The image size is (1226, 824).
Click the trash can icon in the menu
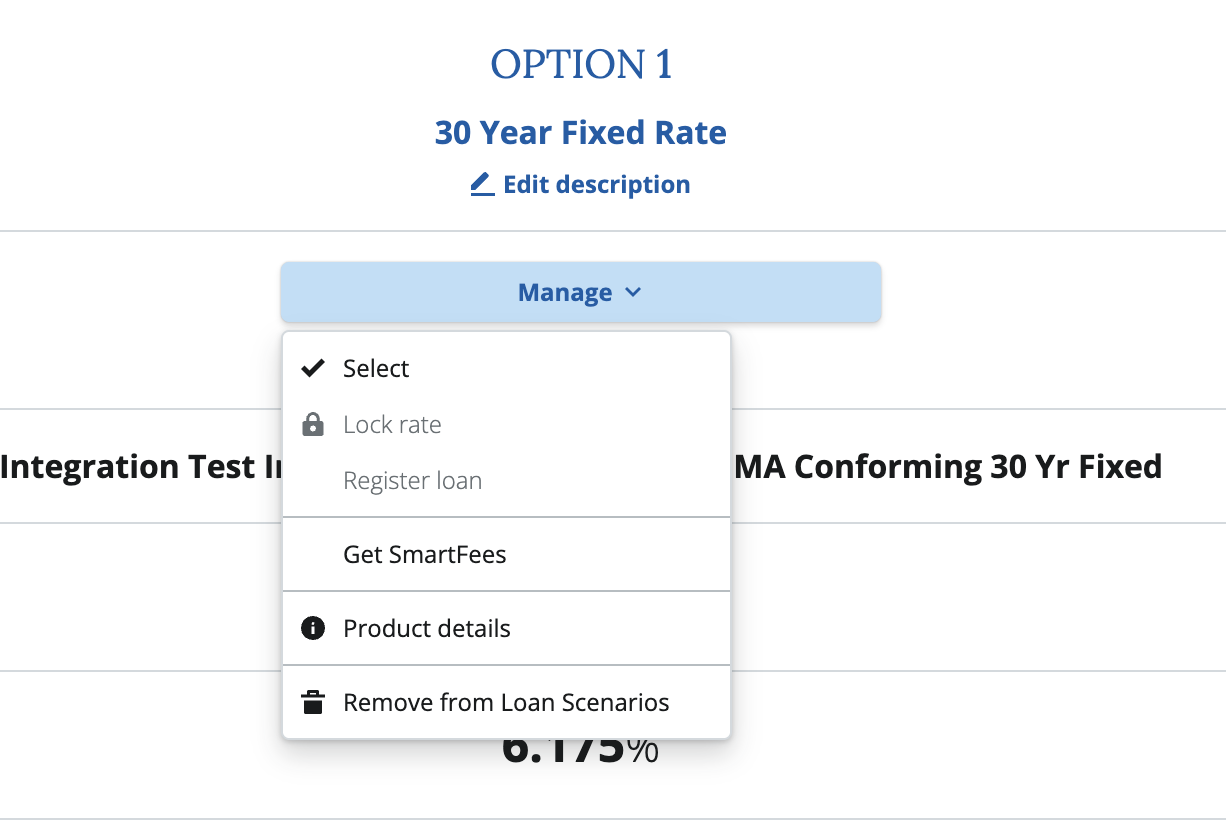point(313,702)
